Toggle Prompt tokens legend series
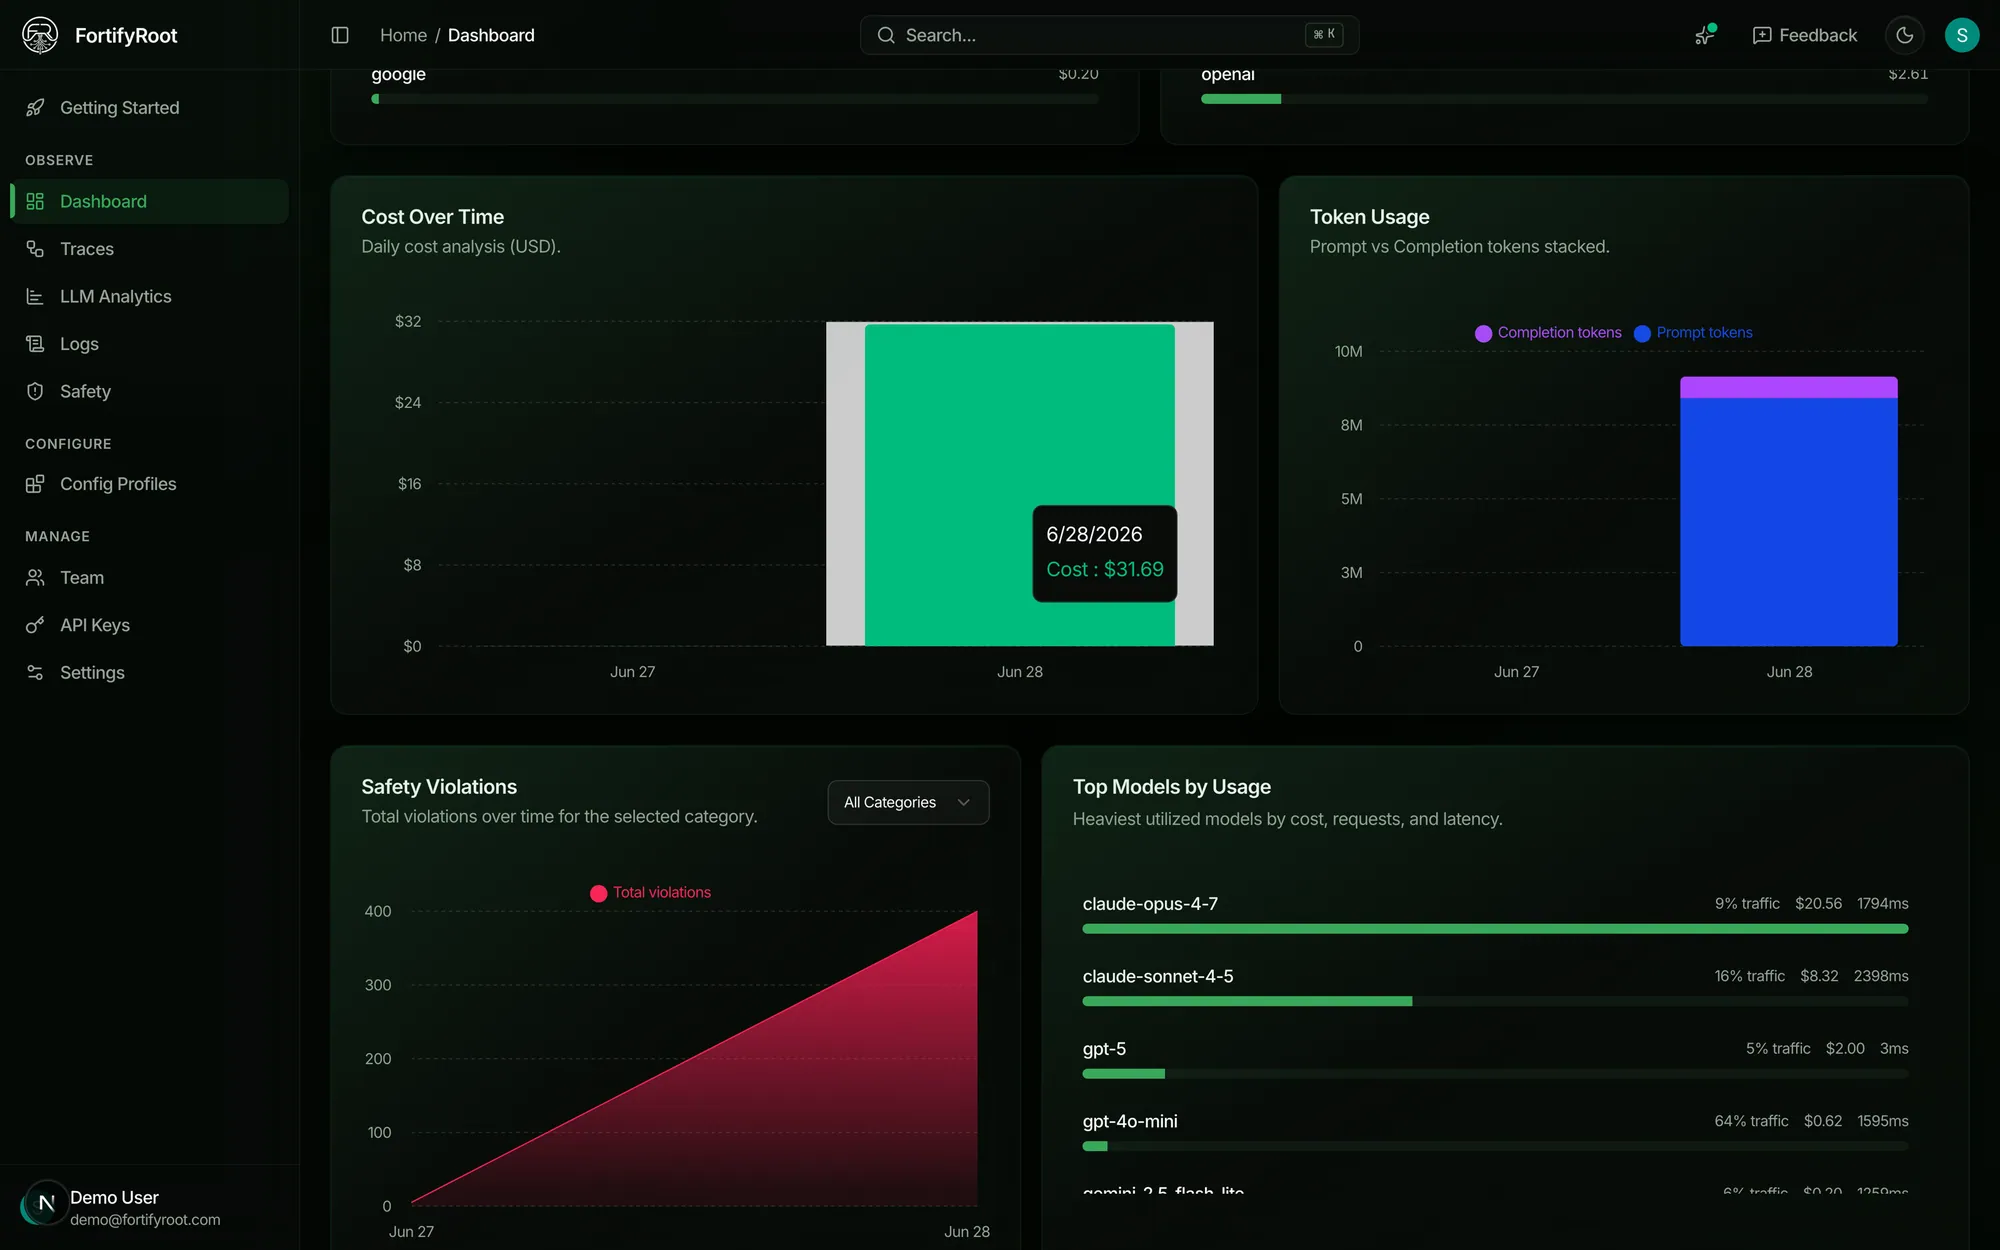2000x1250 pixels. coord(1693,333)
